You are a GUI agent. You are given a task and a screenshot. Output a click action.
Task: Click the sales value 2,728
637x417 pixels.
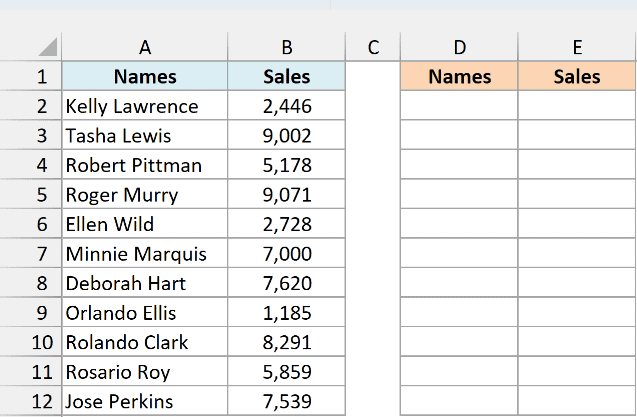[x=286, y=224]
